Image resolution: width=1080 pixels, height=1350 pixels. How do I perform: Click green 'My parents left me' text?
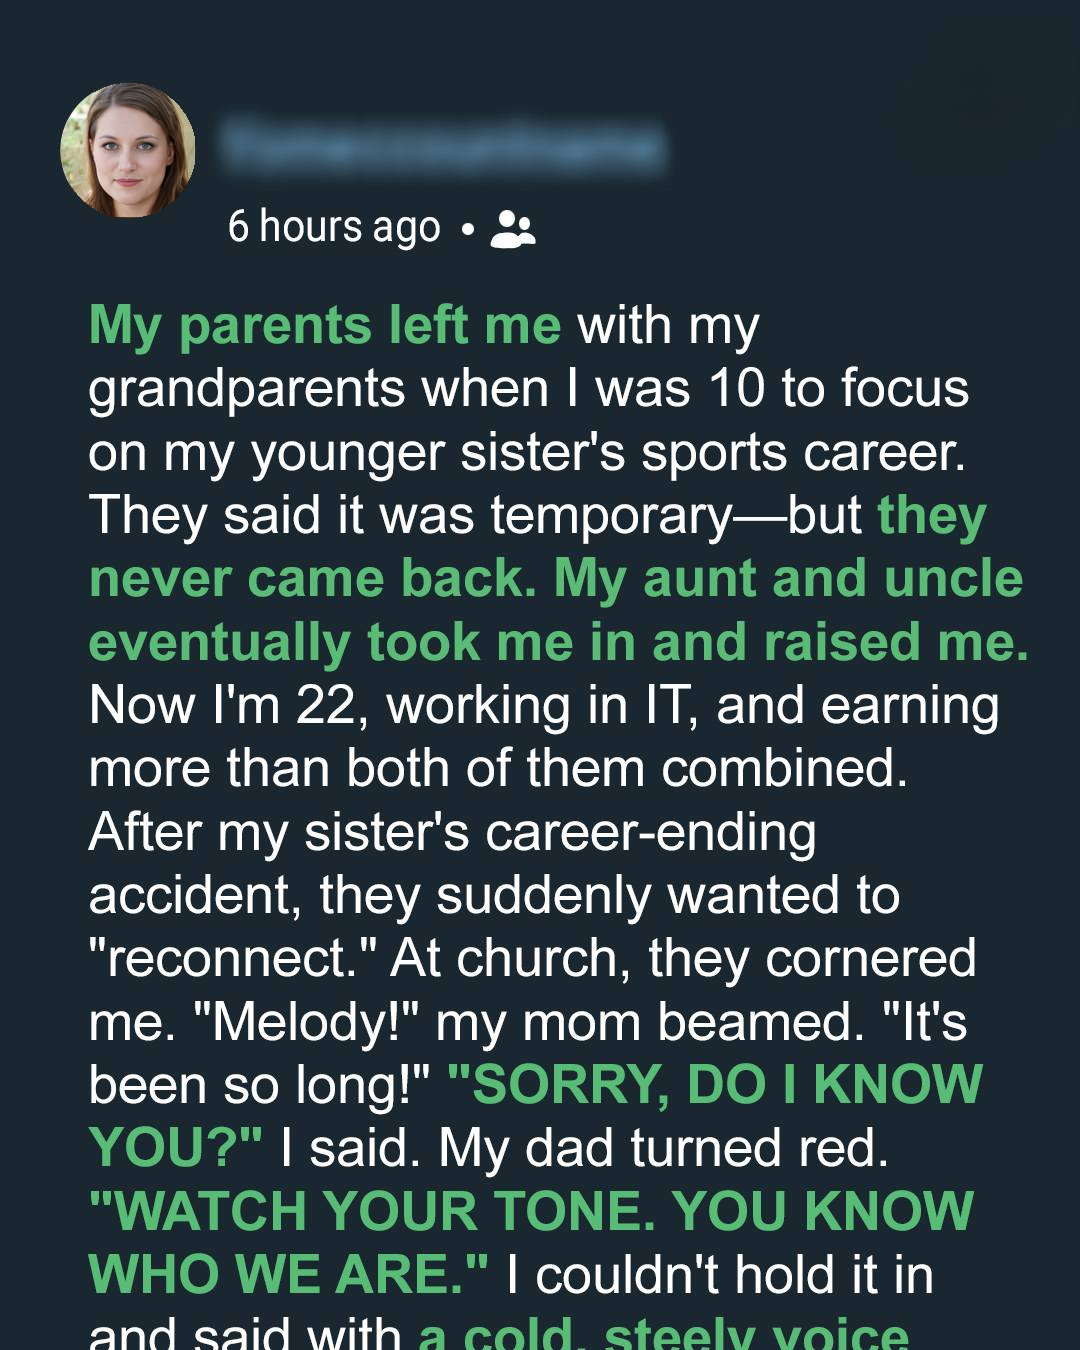tap(325, 326)
